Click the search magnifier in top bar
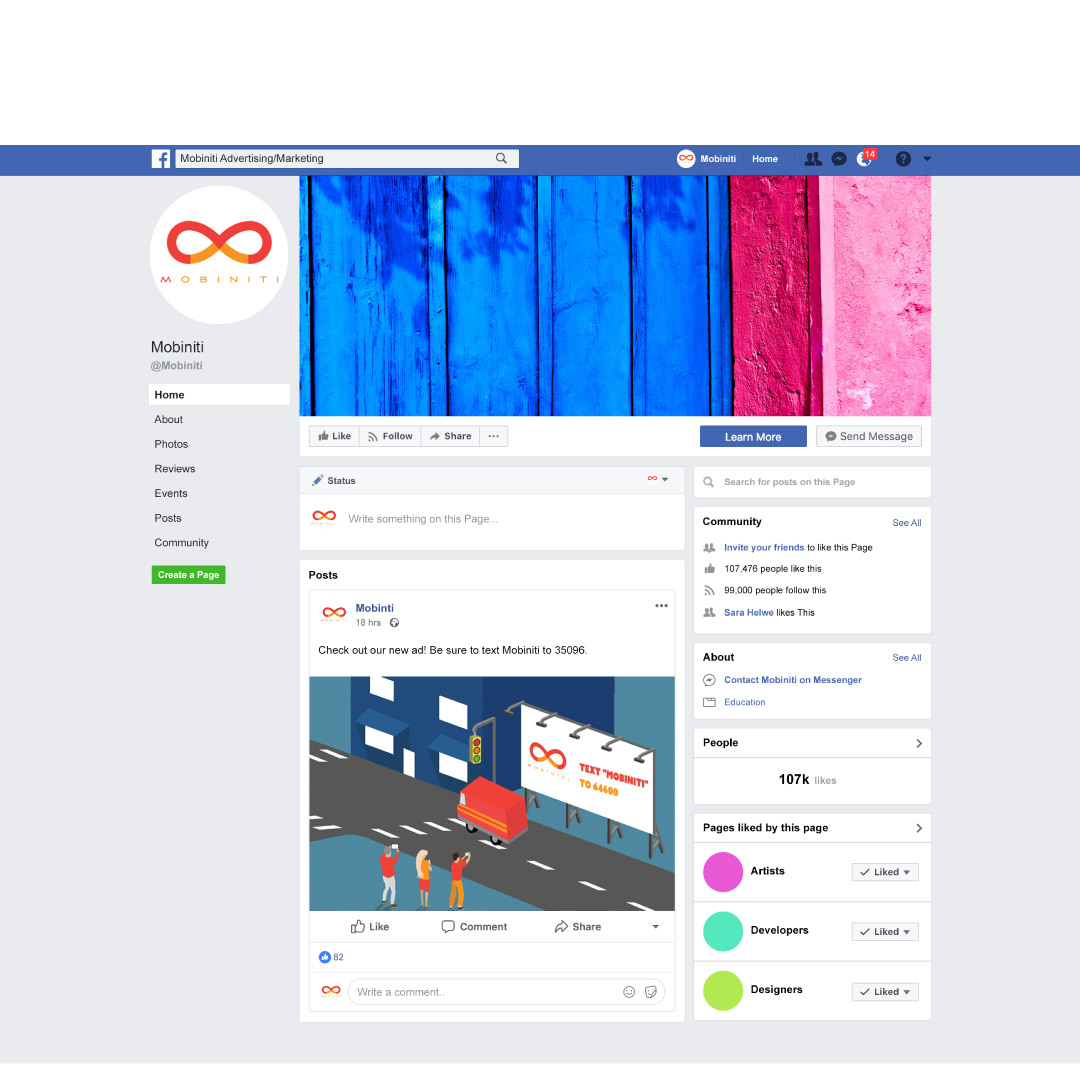 tap(501, 158)
